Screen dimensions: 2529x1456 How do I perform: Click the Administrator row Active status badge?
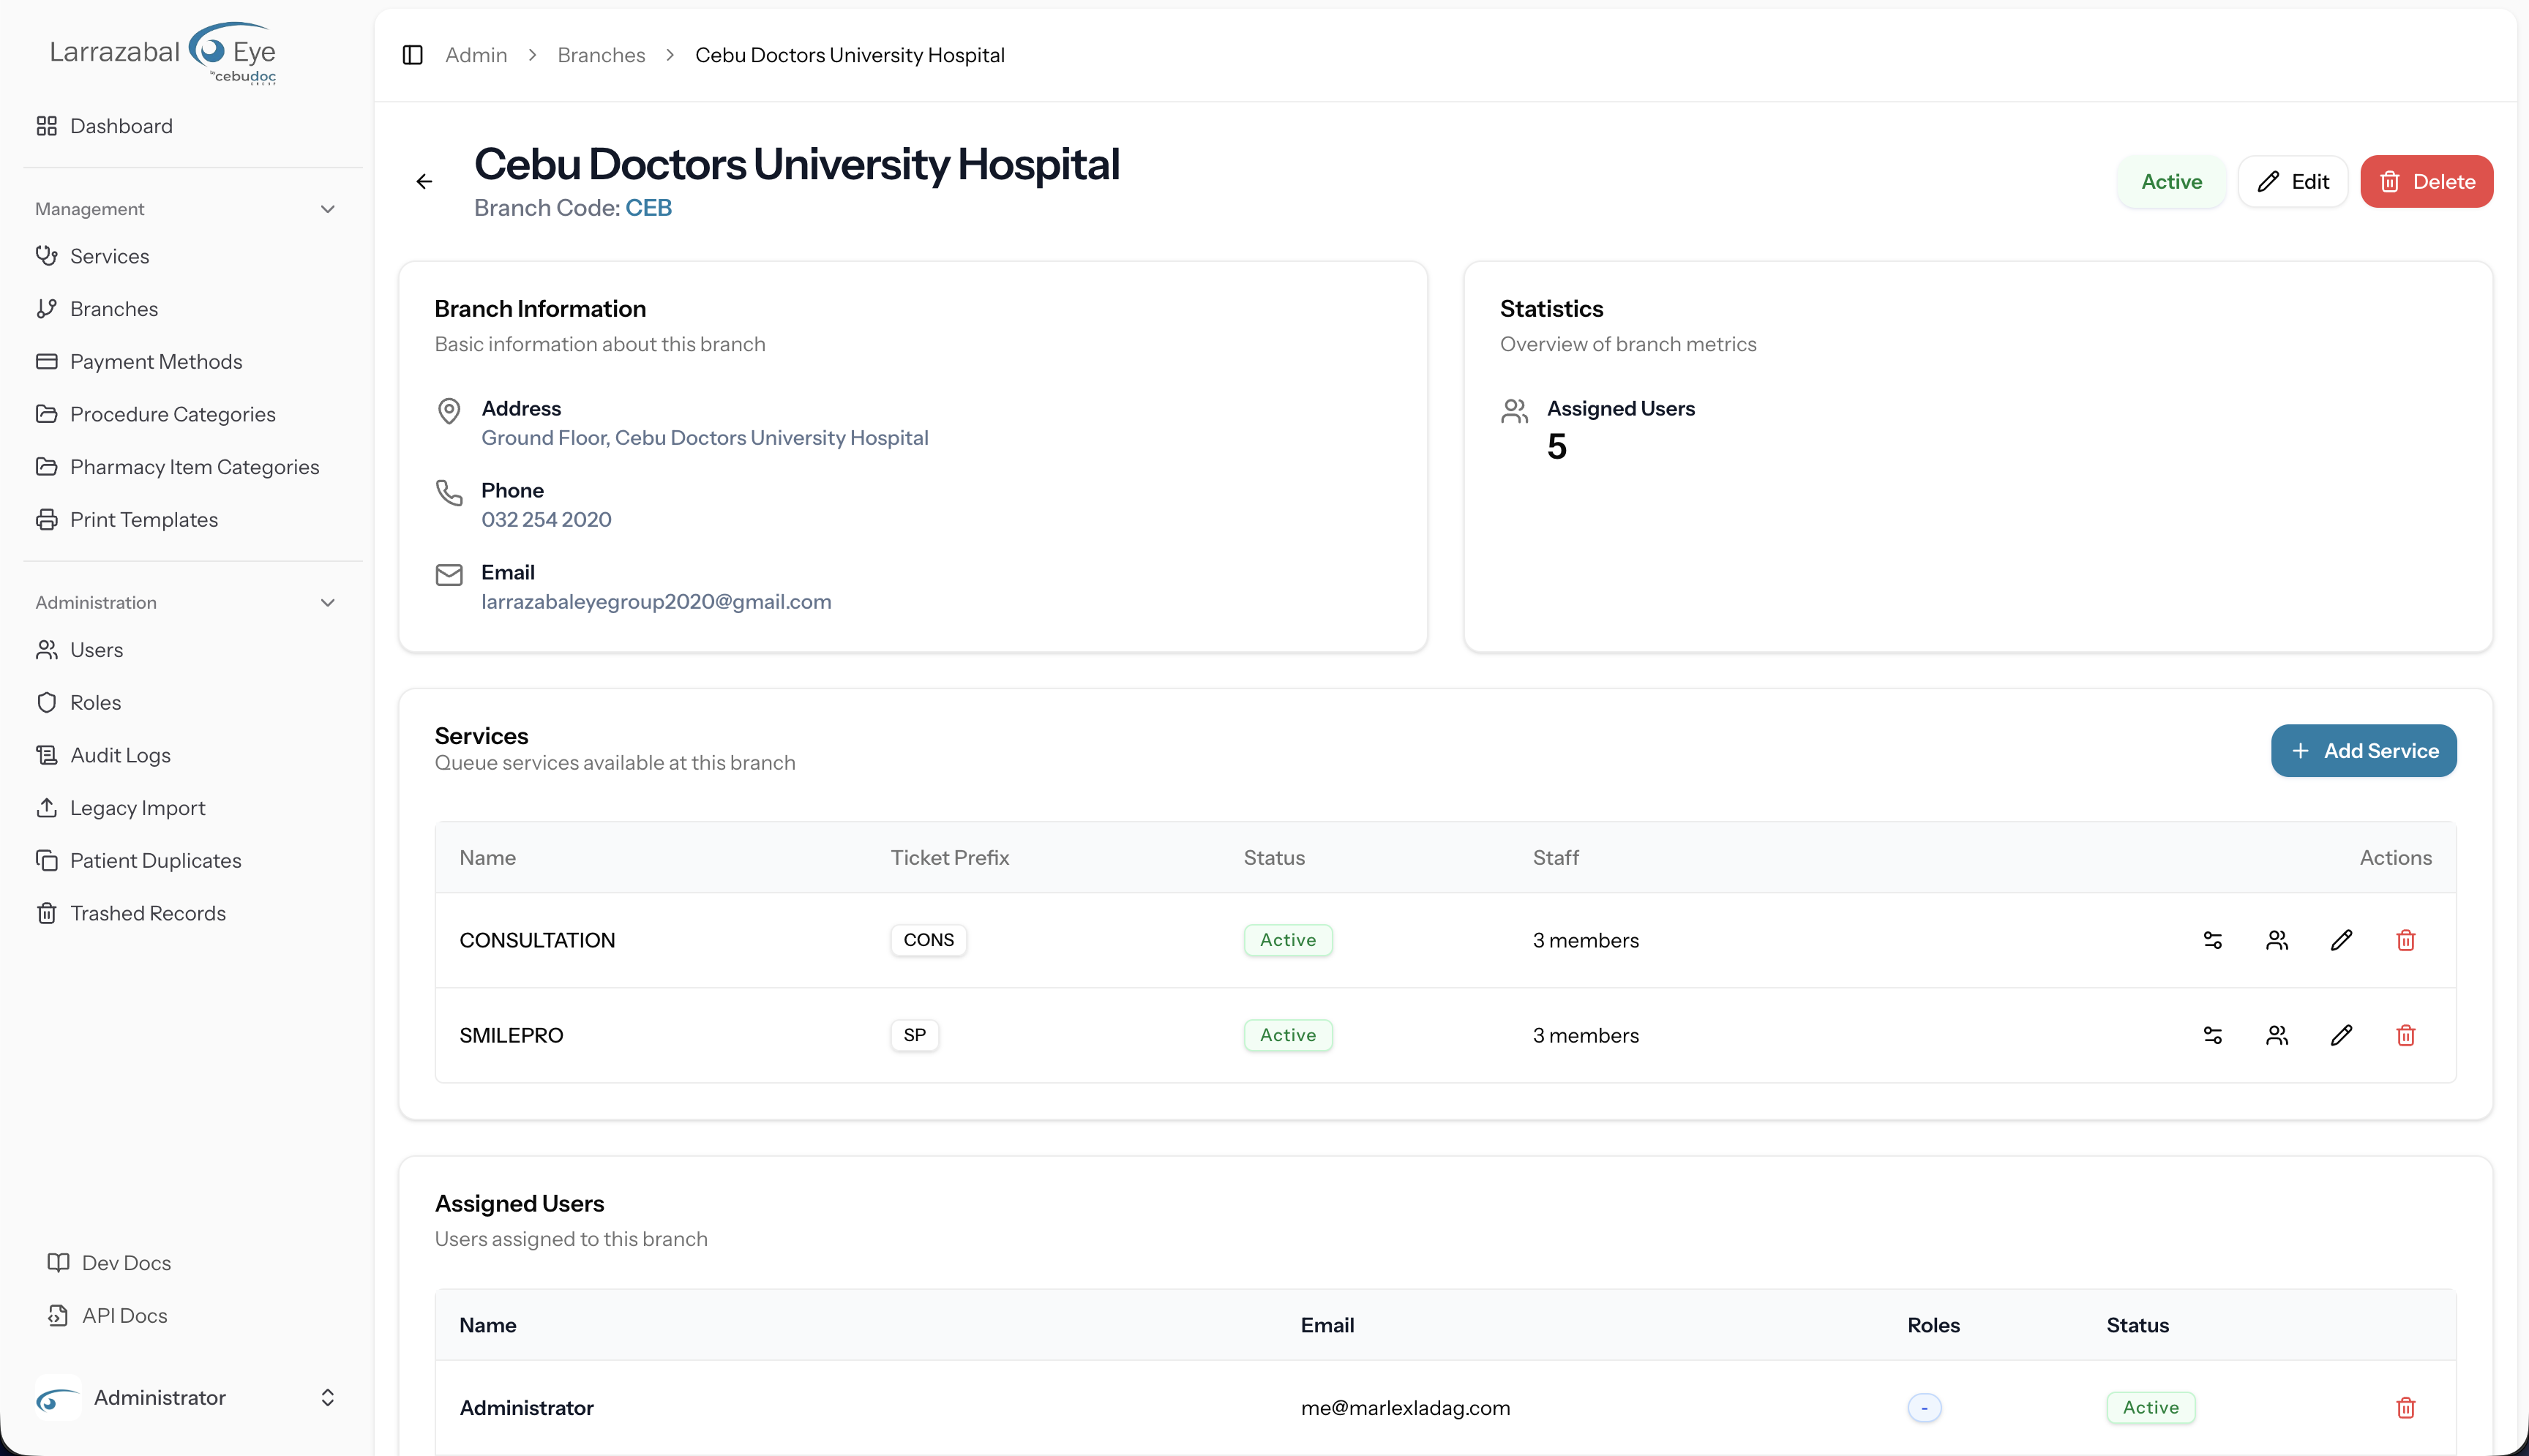click(2150, 1407)
